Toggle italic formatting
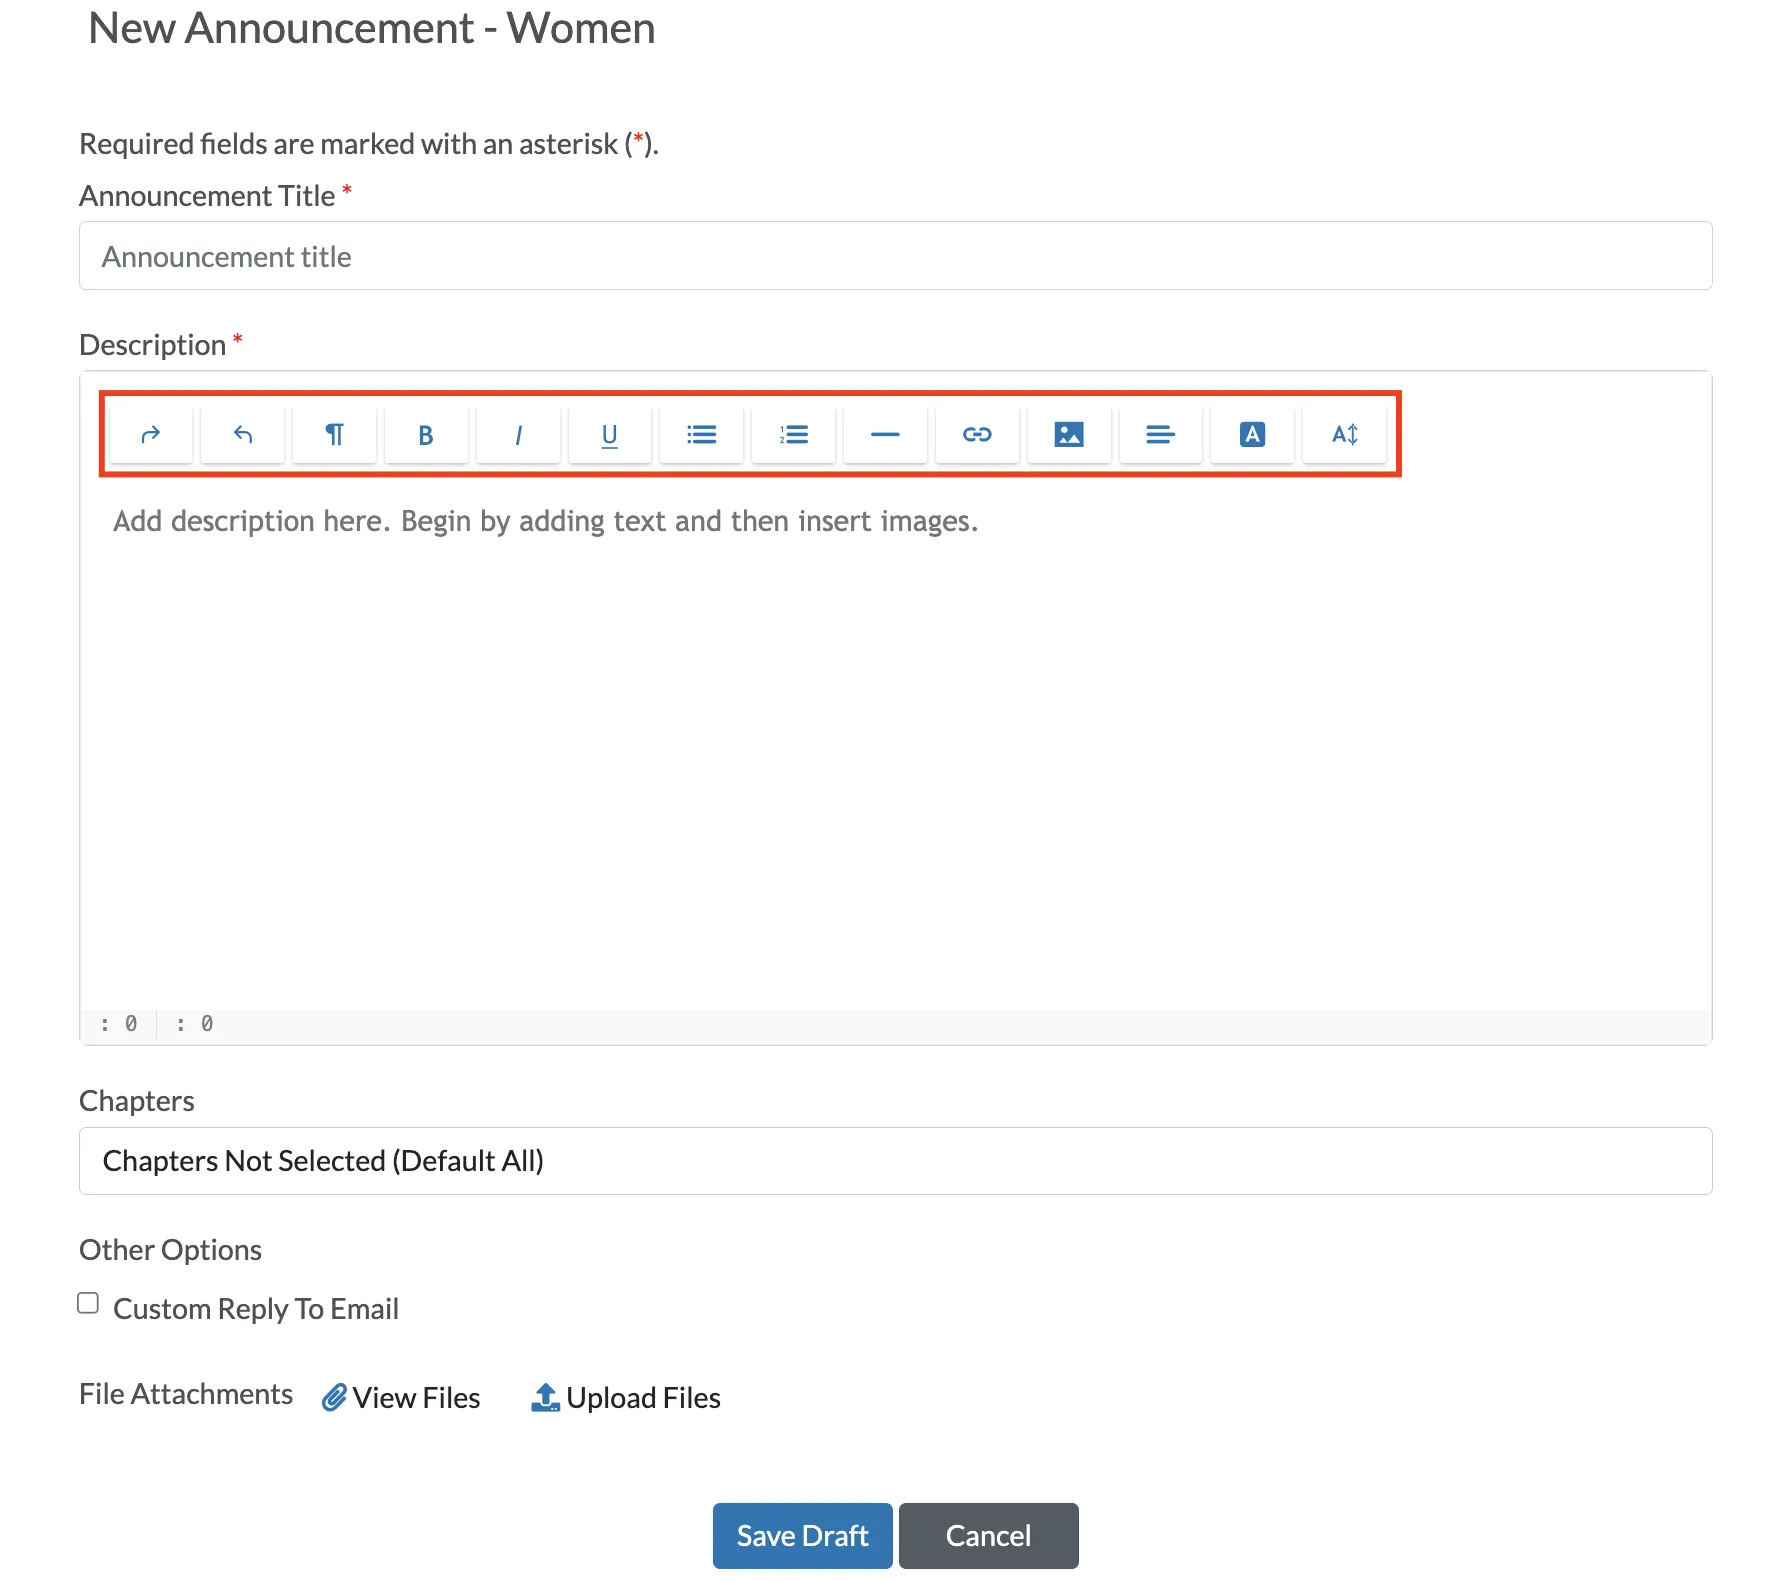Image resolution: width=1788 pixels, height=1582 pixels. point(518,434)
